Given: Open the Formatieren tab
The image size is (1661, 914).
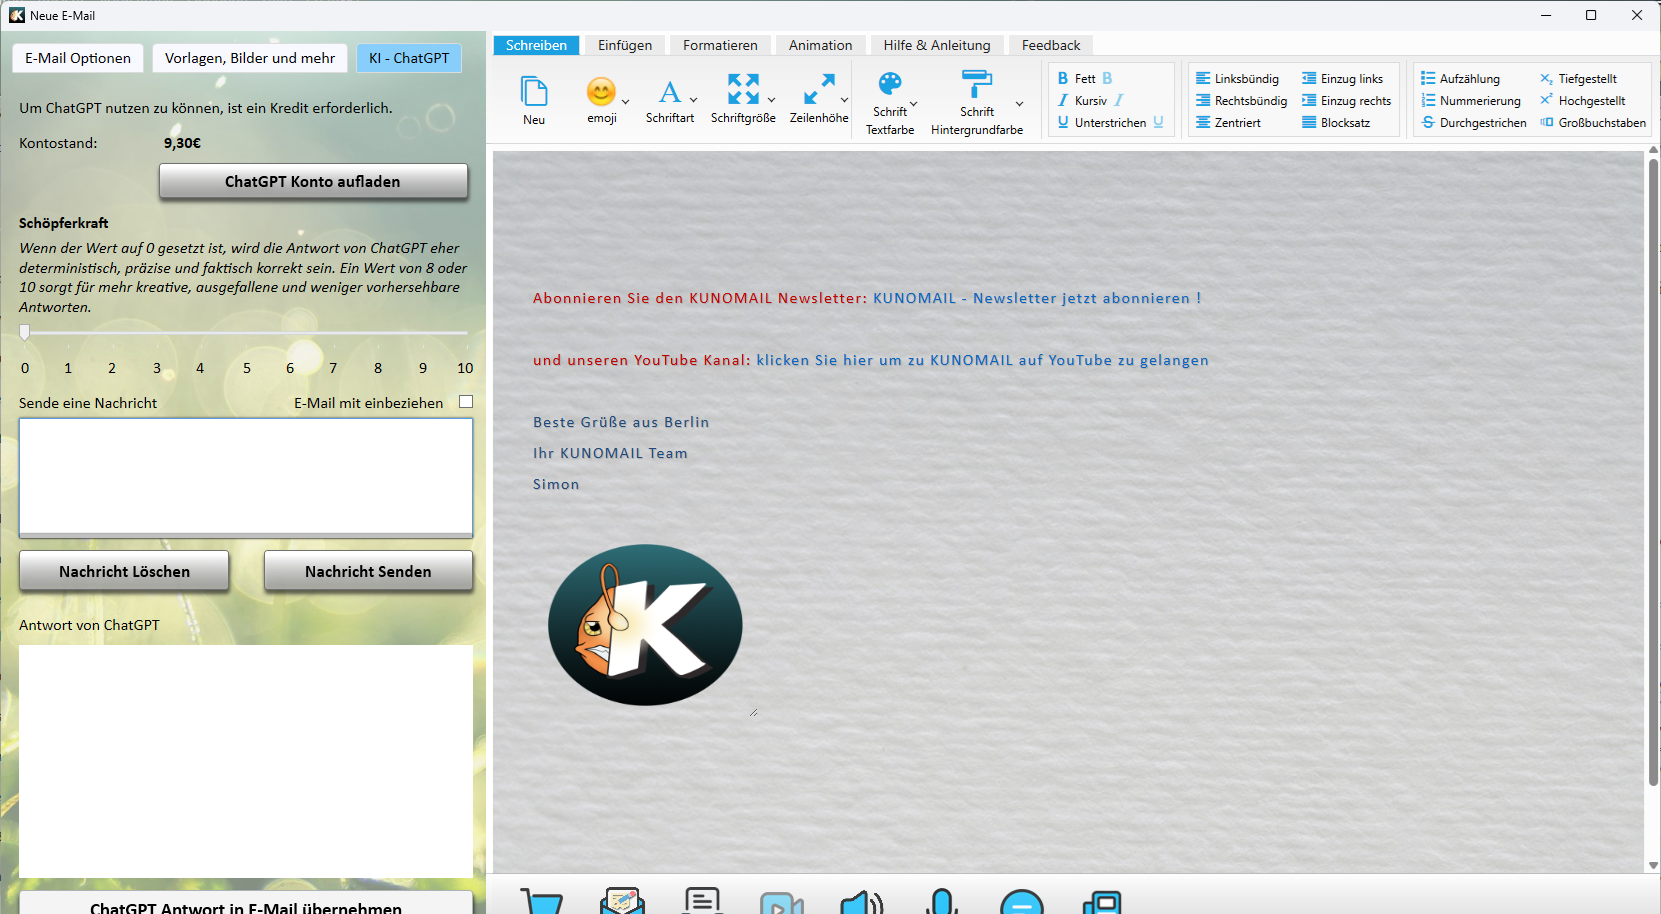Looking at the screenshot, I should pyautogui.click(x=720, y=45).
